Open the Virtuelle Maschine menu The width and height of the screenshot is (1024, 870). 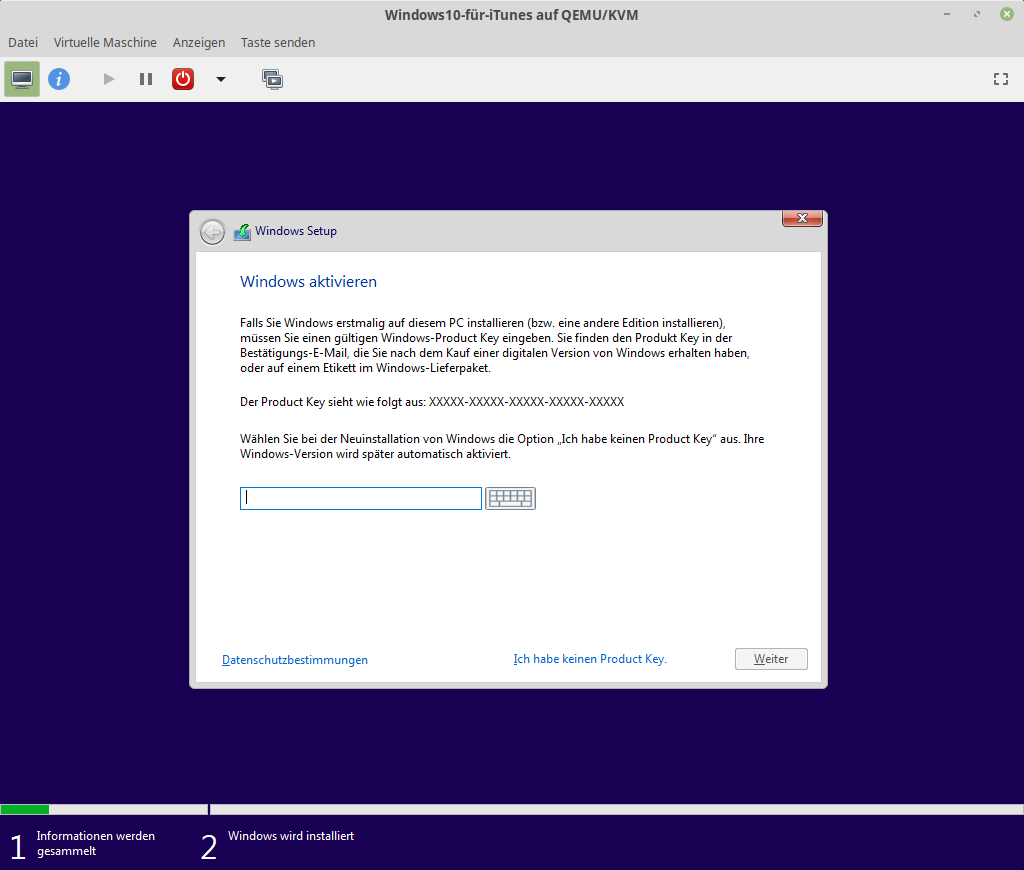coord(105,43)
